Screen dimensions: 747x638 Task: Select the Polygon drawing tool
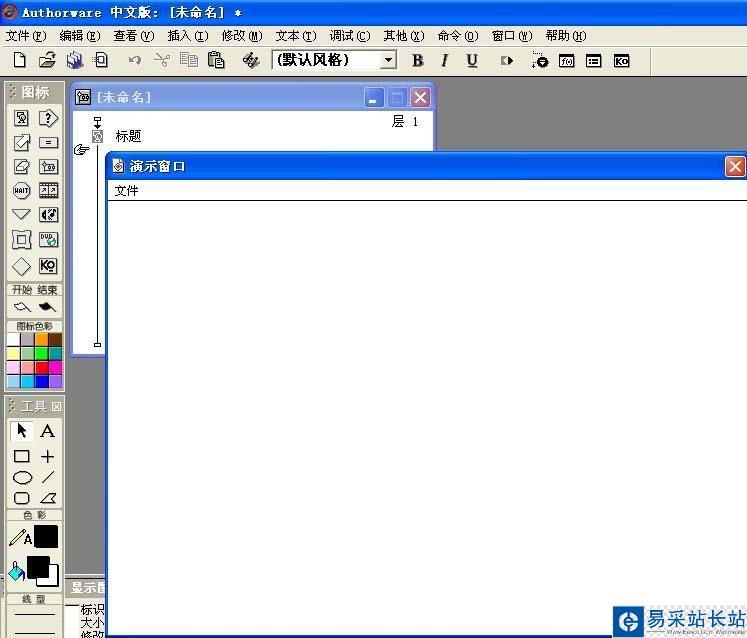point(48,498)
